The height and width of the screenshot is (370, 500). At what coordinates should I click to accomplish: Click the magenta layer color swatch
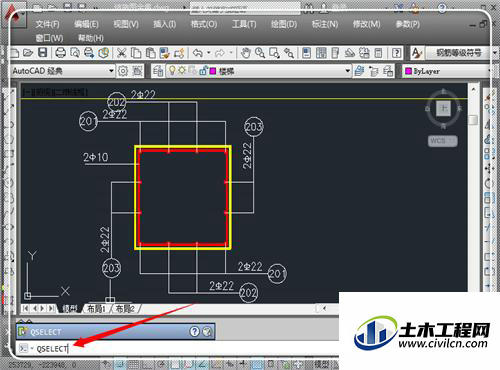pyautogui.click(x=213, y=71)
